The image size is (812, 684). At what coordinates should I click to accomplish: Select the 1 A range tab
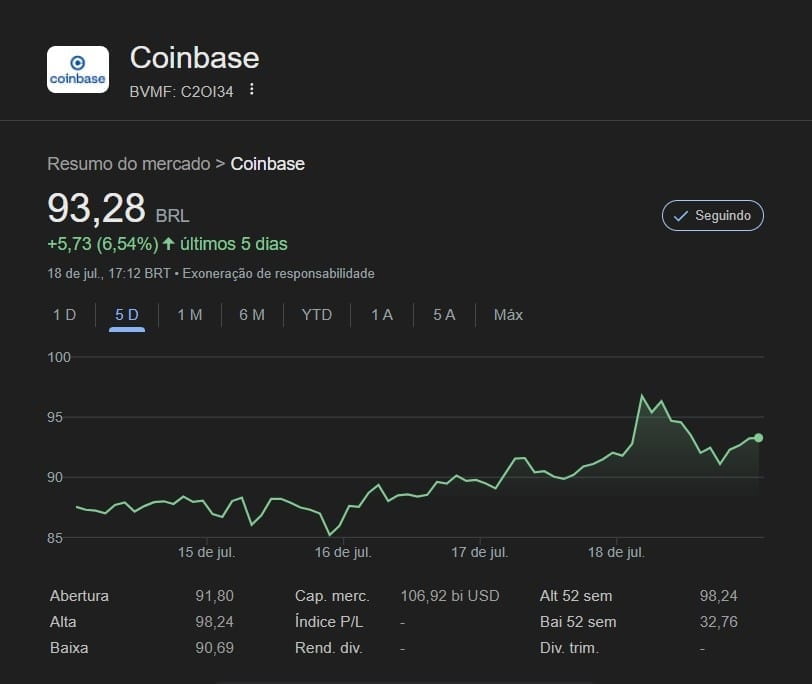[x=382, y=315]
